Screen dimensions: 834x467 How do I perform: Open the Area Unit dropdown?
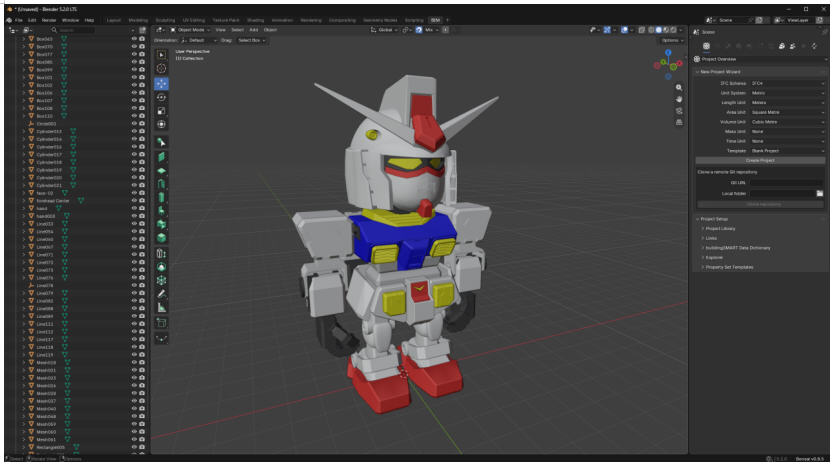787,112
